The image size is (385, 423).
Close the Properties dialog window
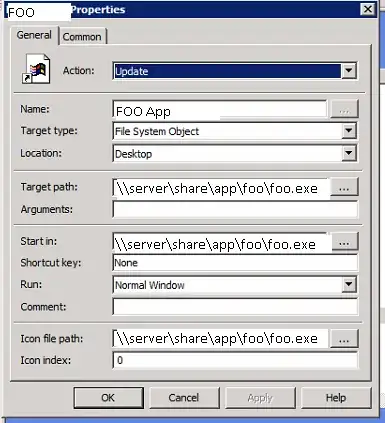pyautogui.click(x=368, y=9)
